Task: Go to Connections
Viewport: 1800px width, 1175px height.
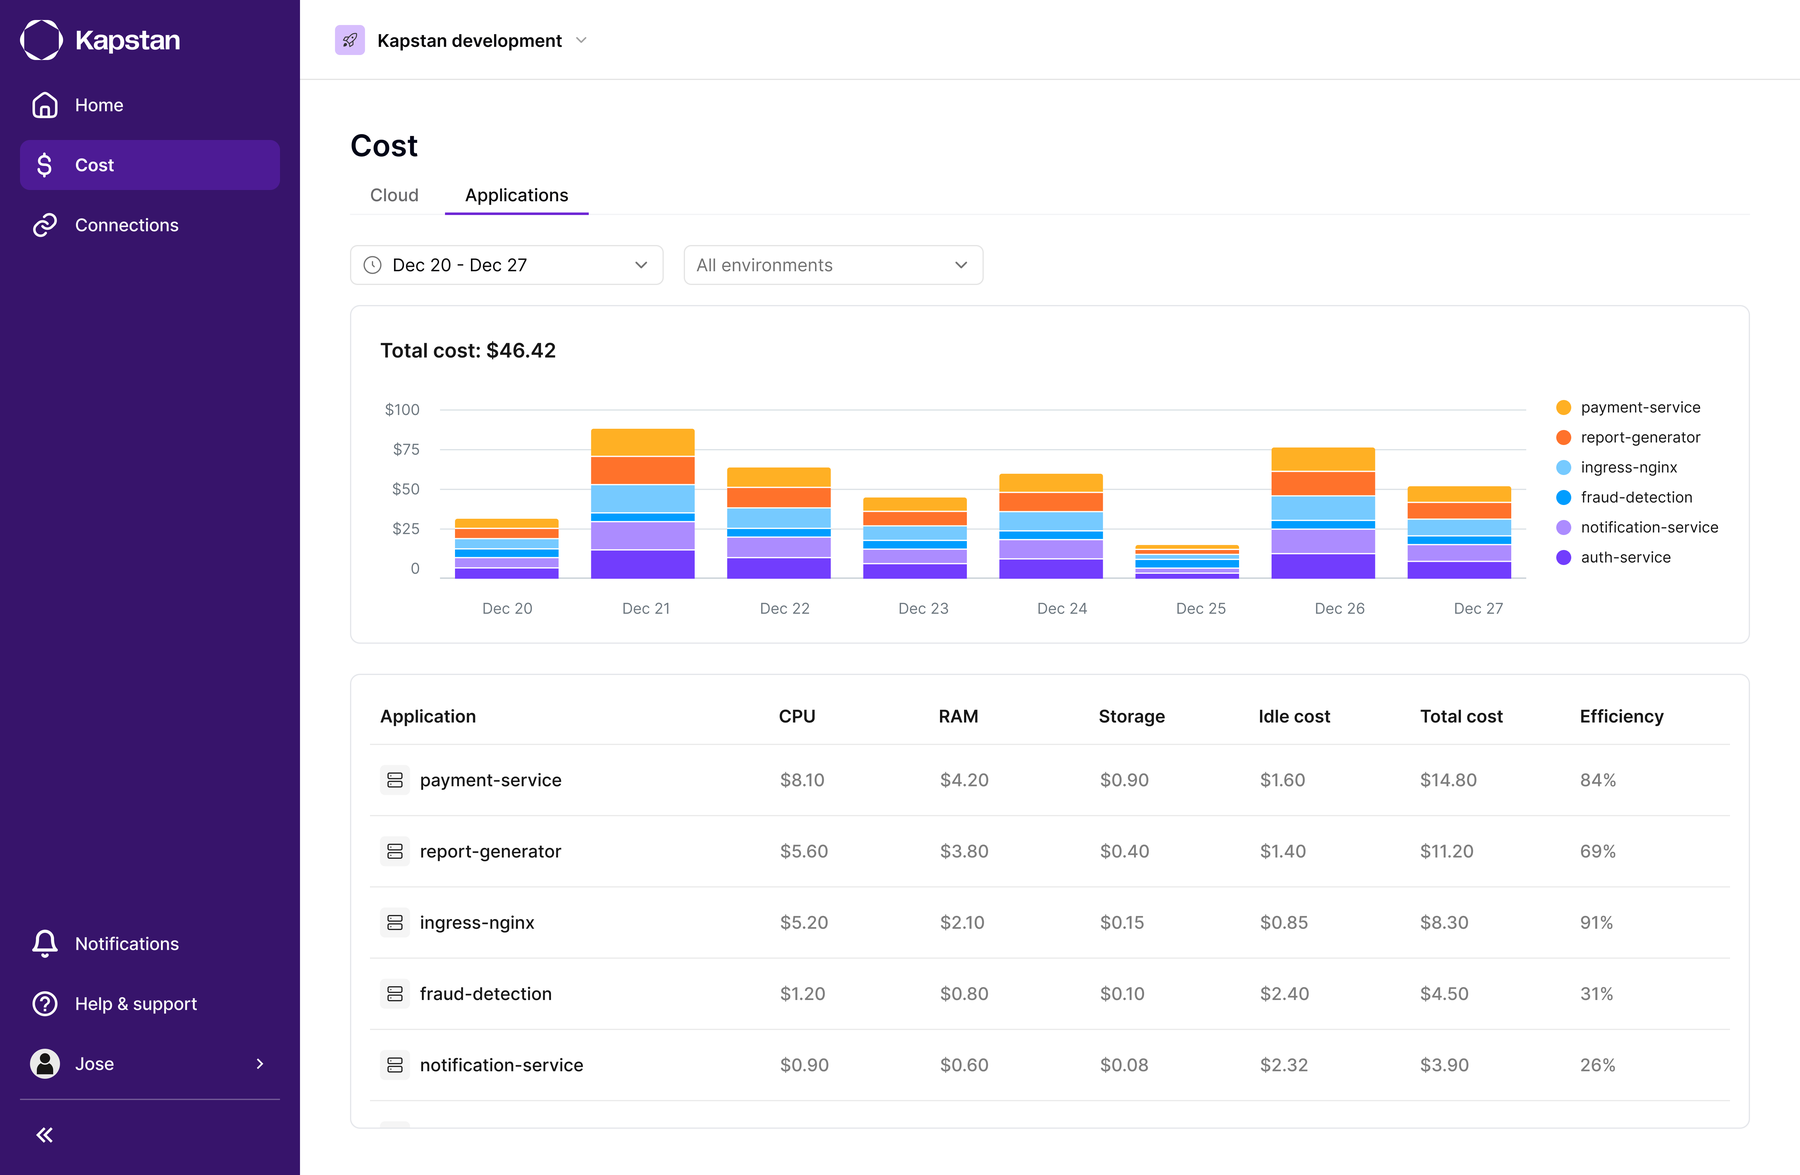Action: [150, 225]
